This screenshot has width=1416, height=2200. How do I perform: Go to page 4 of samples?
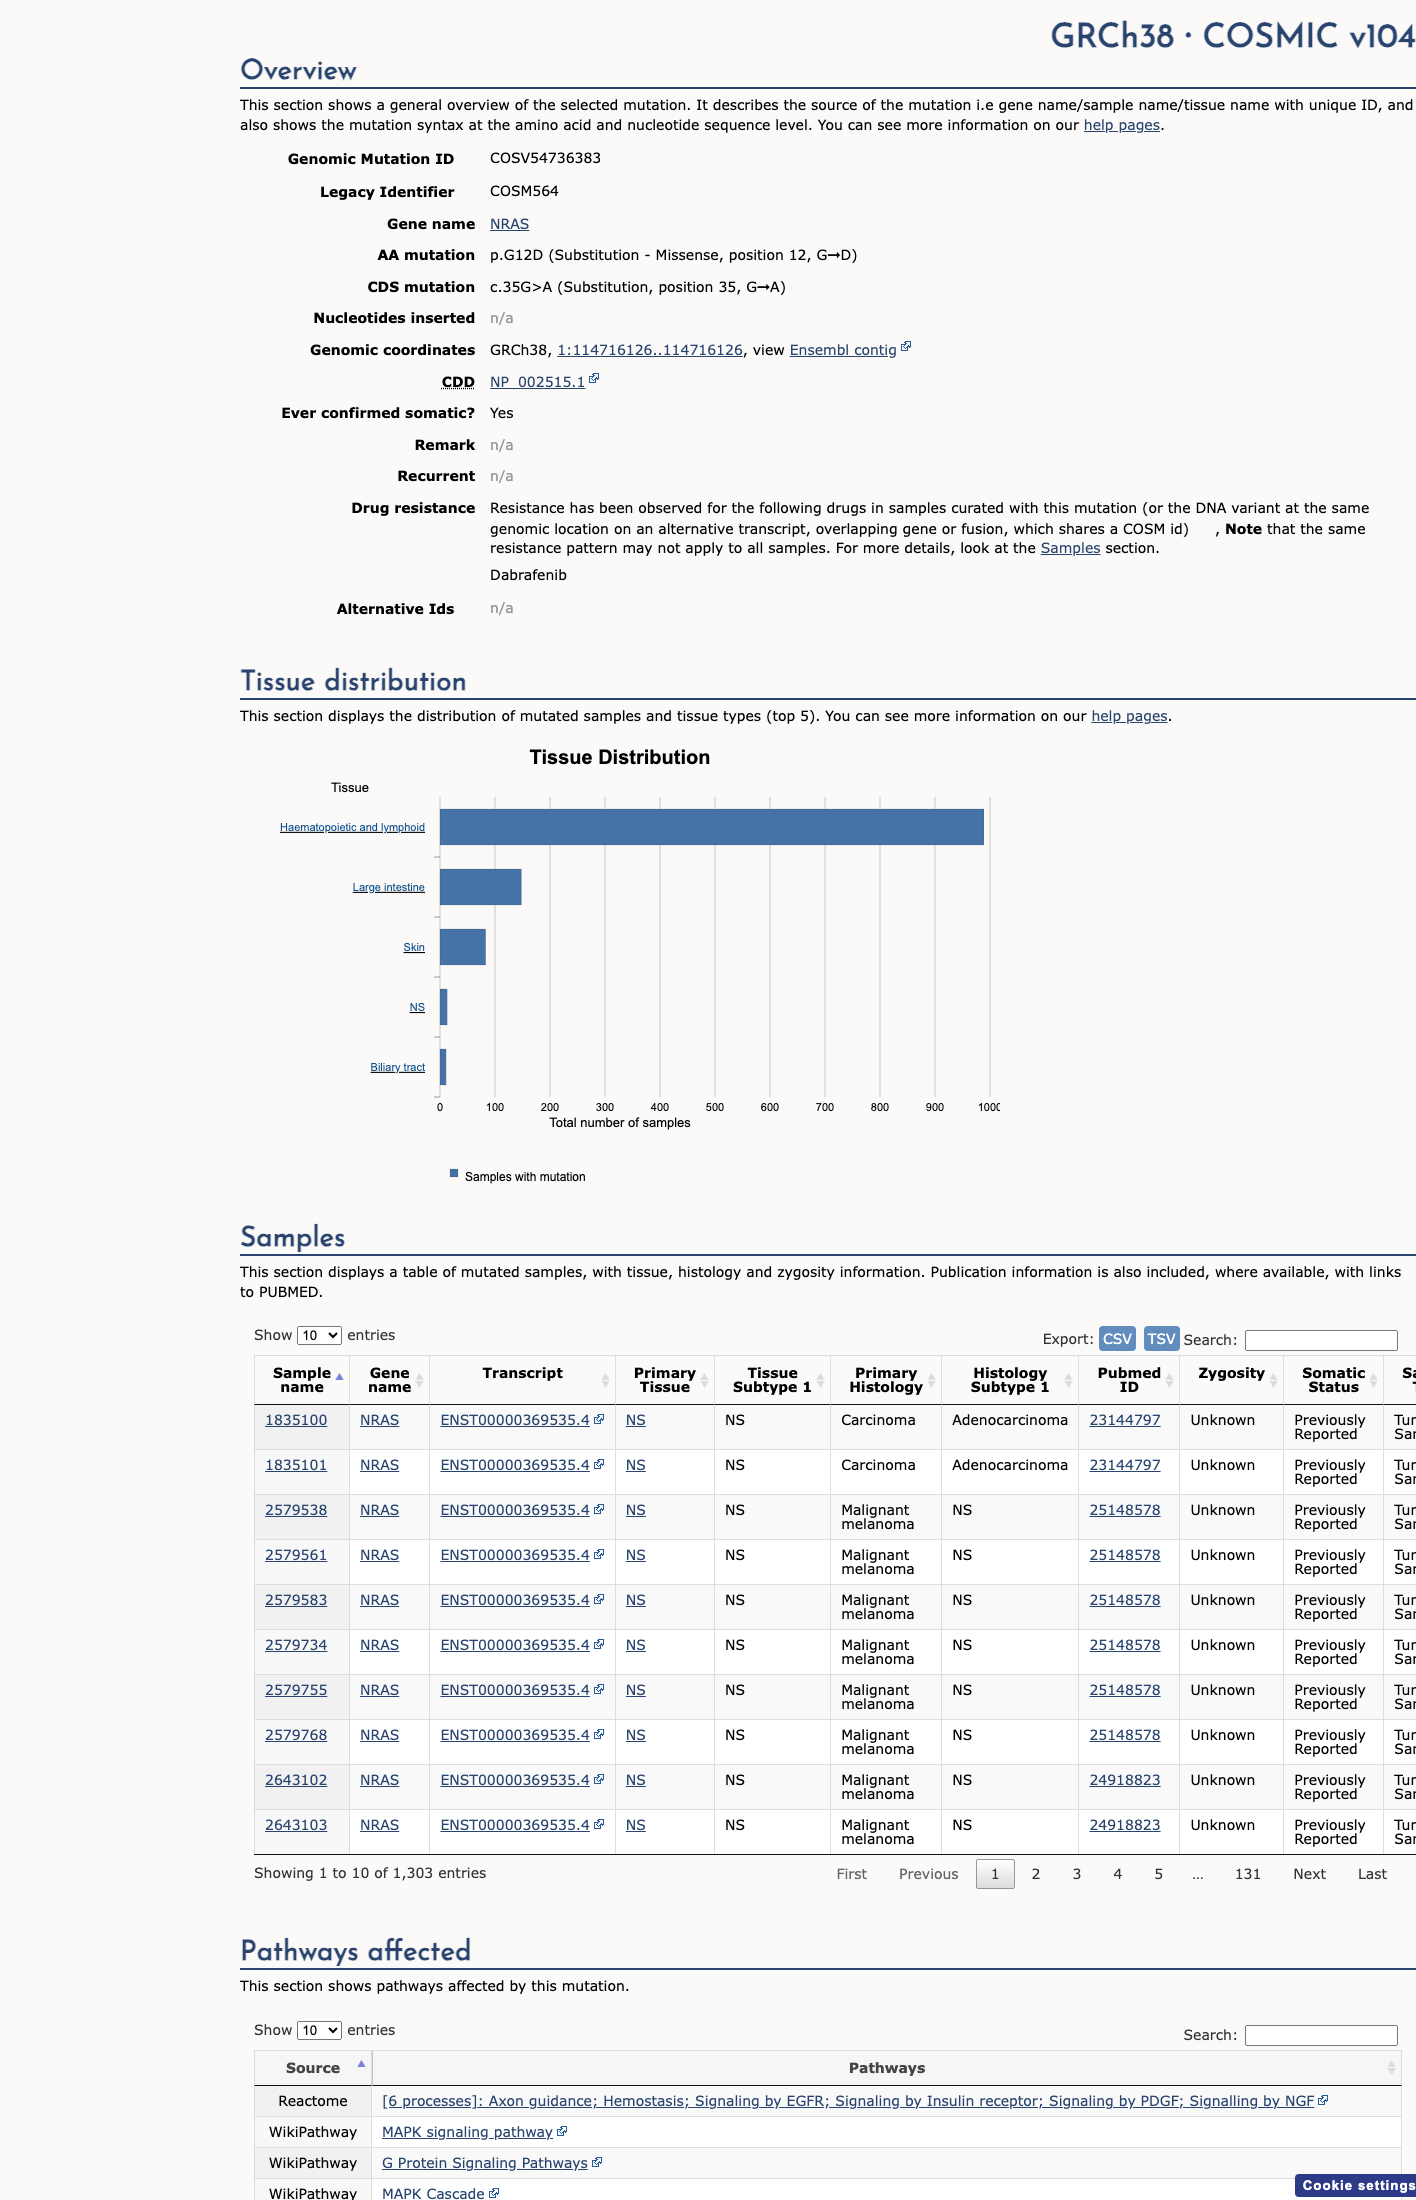click(1118, 1874)
